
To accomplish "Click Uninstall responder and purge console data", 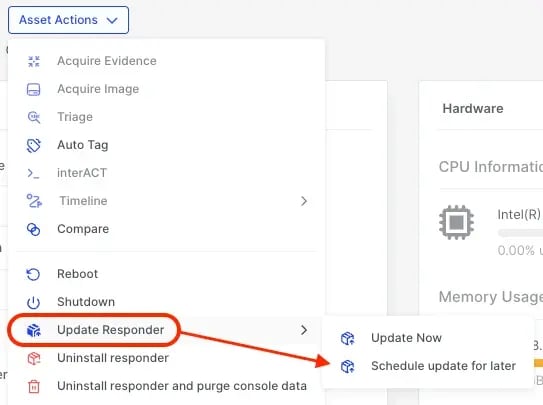I will [x=182, y=386].
